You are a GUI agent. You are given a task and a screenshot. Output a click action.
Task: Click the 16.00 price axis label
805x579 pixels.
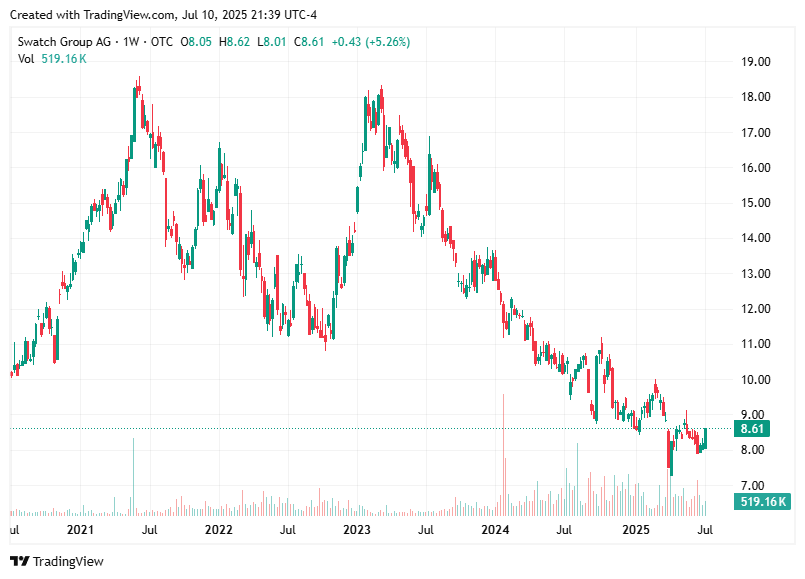756,168
